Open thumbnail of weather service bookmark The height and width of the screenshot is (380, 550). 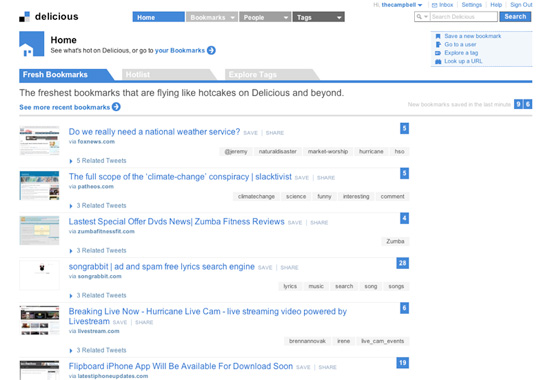click(39, 140)
